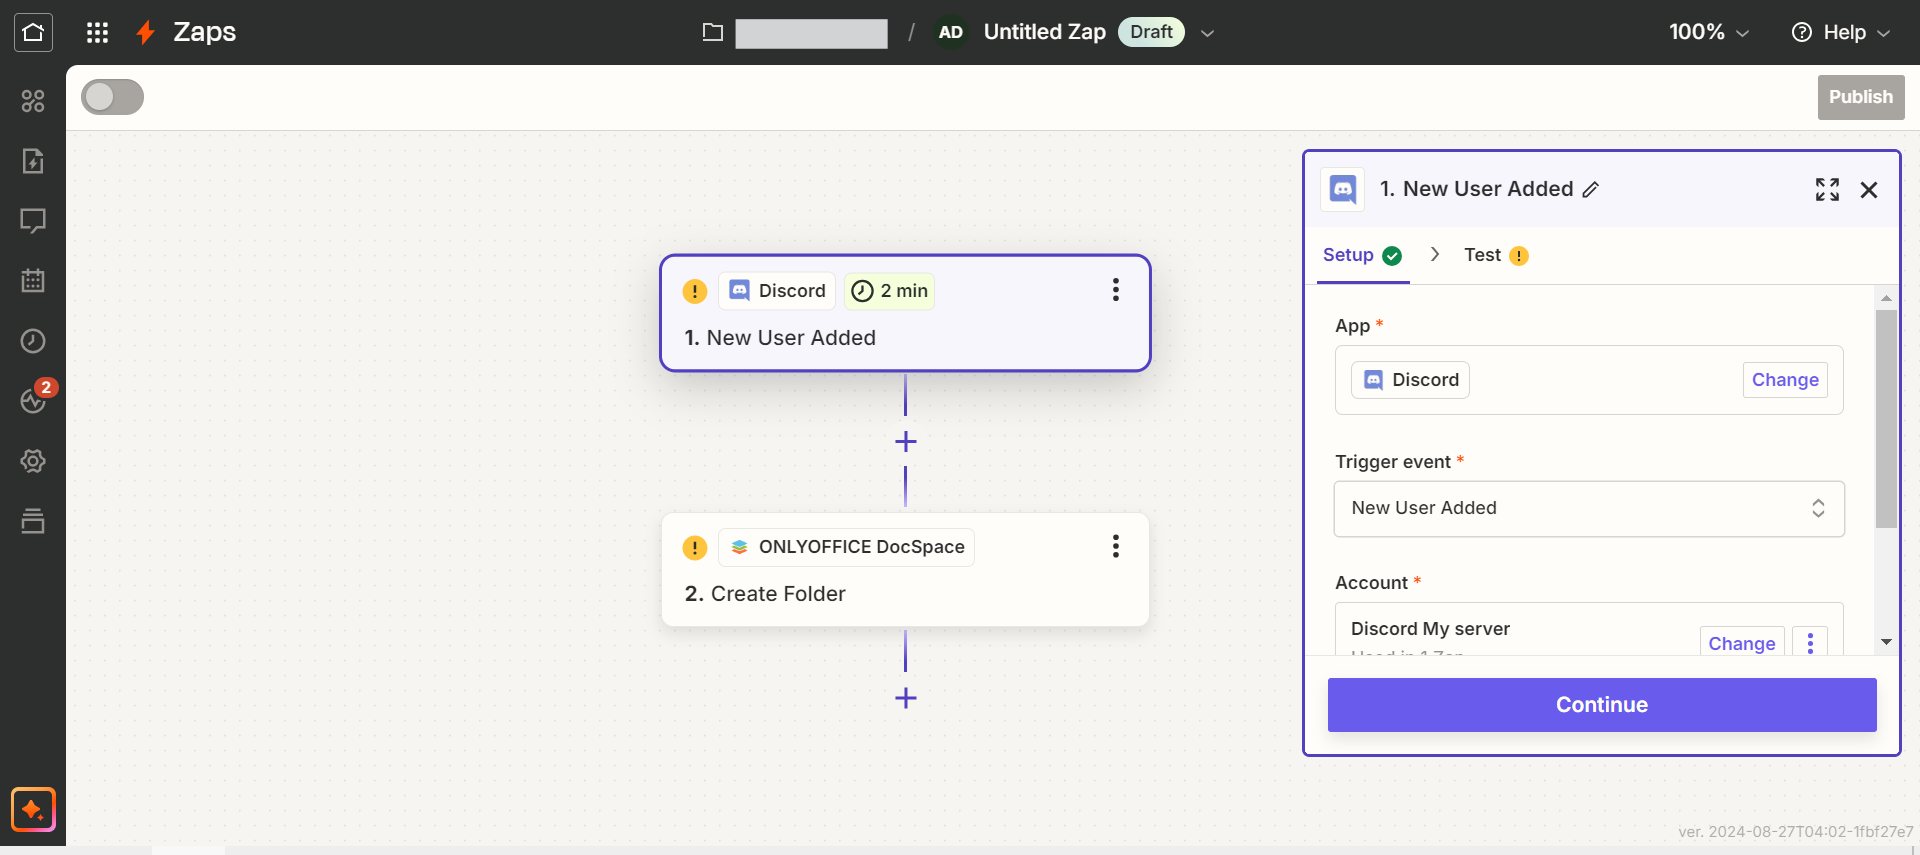Image resolution: width=1920 pixels, height=855 pixels.
Task: Click the Draft status badge
Action: click(x=1151, y=32)
